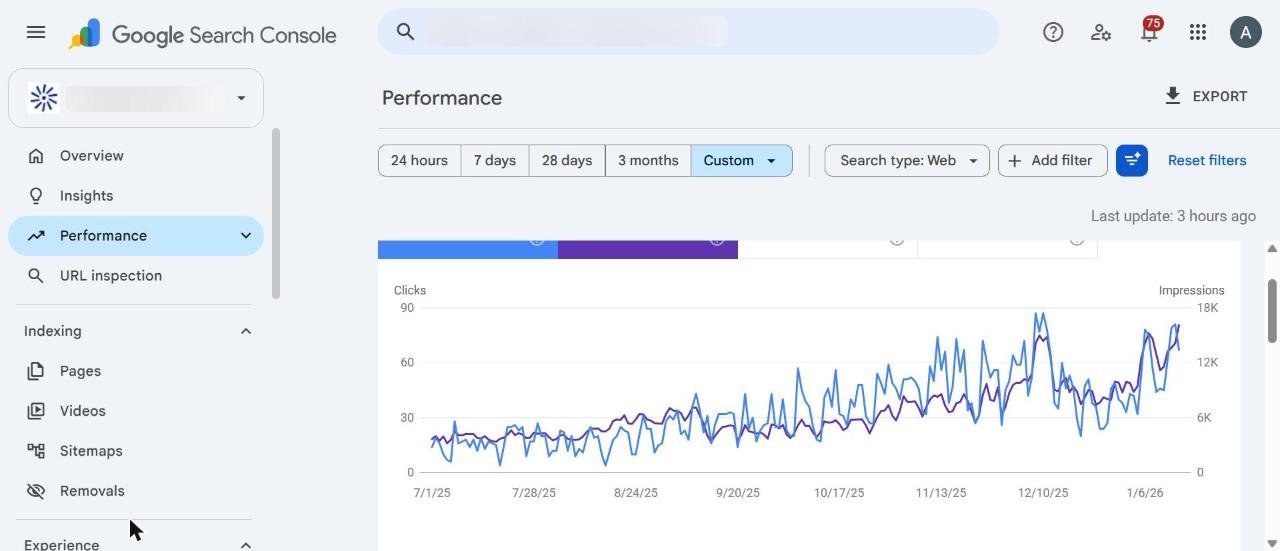Open the Videos indexing report
Viewport: 1280px width, 551px height.
136,411
